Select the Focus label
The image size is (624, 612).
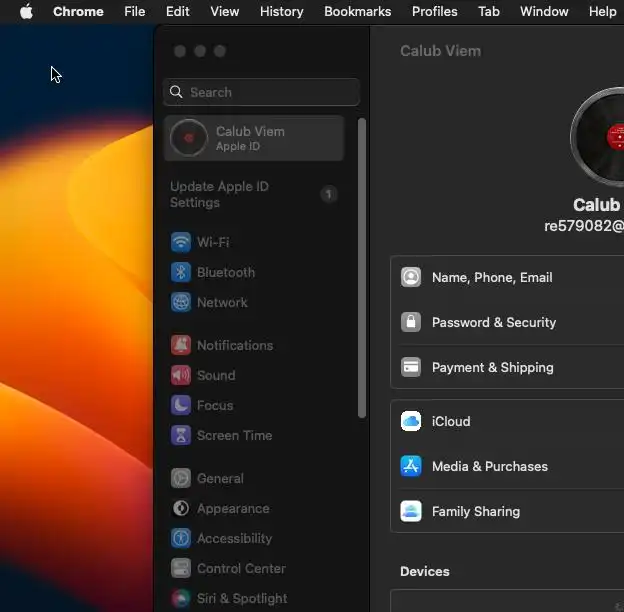215,405
